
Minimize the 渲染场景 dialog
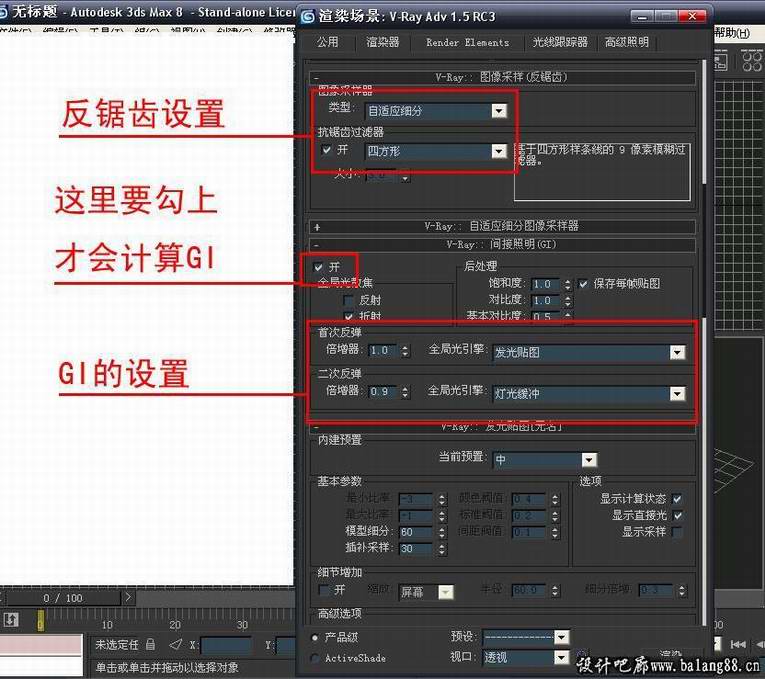click(642, 17)
